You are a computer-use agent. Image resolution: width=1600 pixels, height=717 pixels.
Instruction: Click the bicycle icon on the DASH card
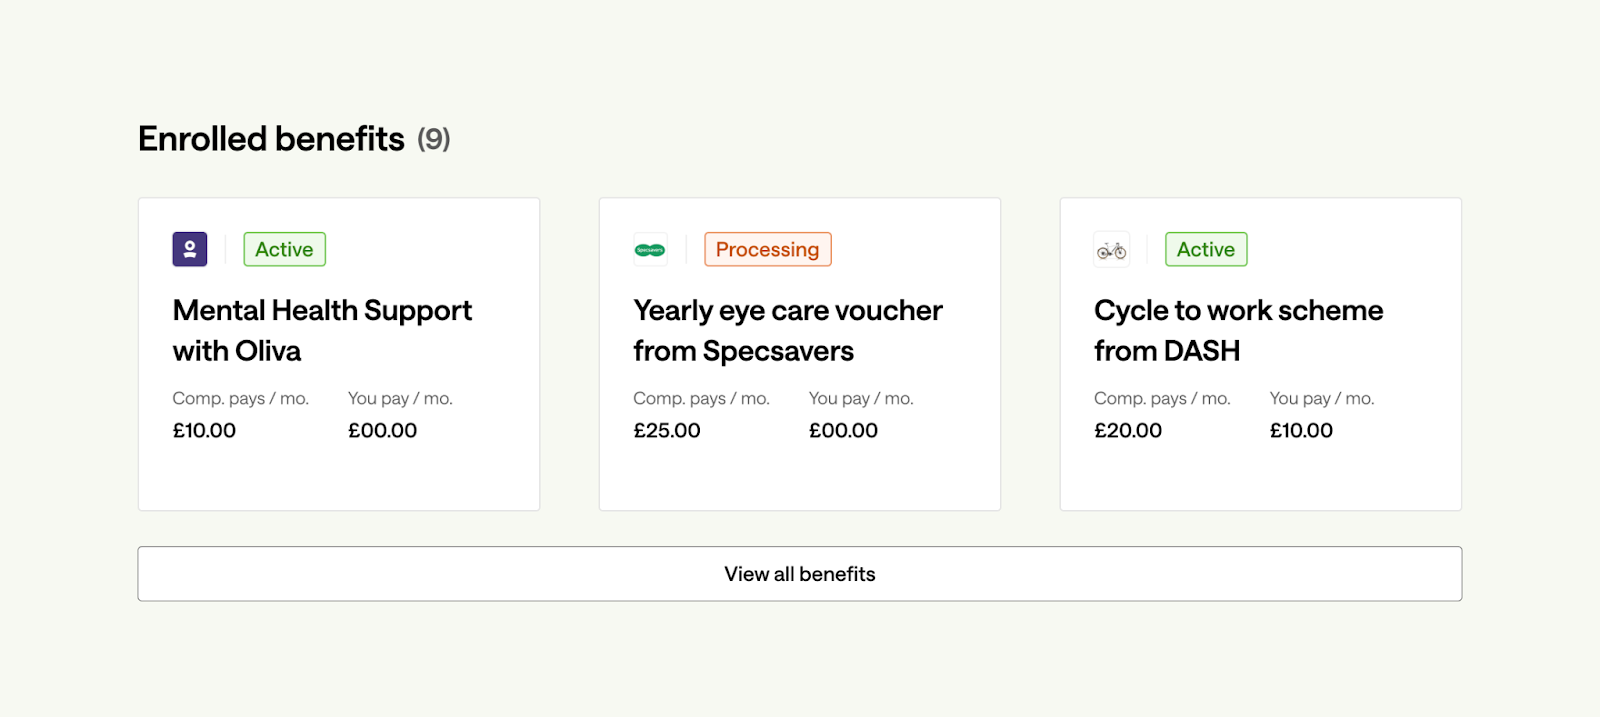coord(1111,249)
